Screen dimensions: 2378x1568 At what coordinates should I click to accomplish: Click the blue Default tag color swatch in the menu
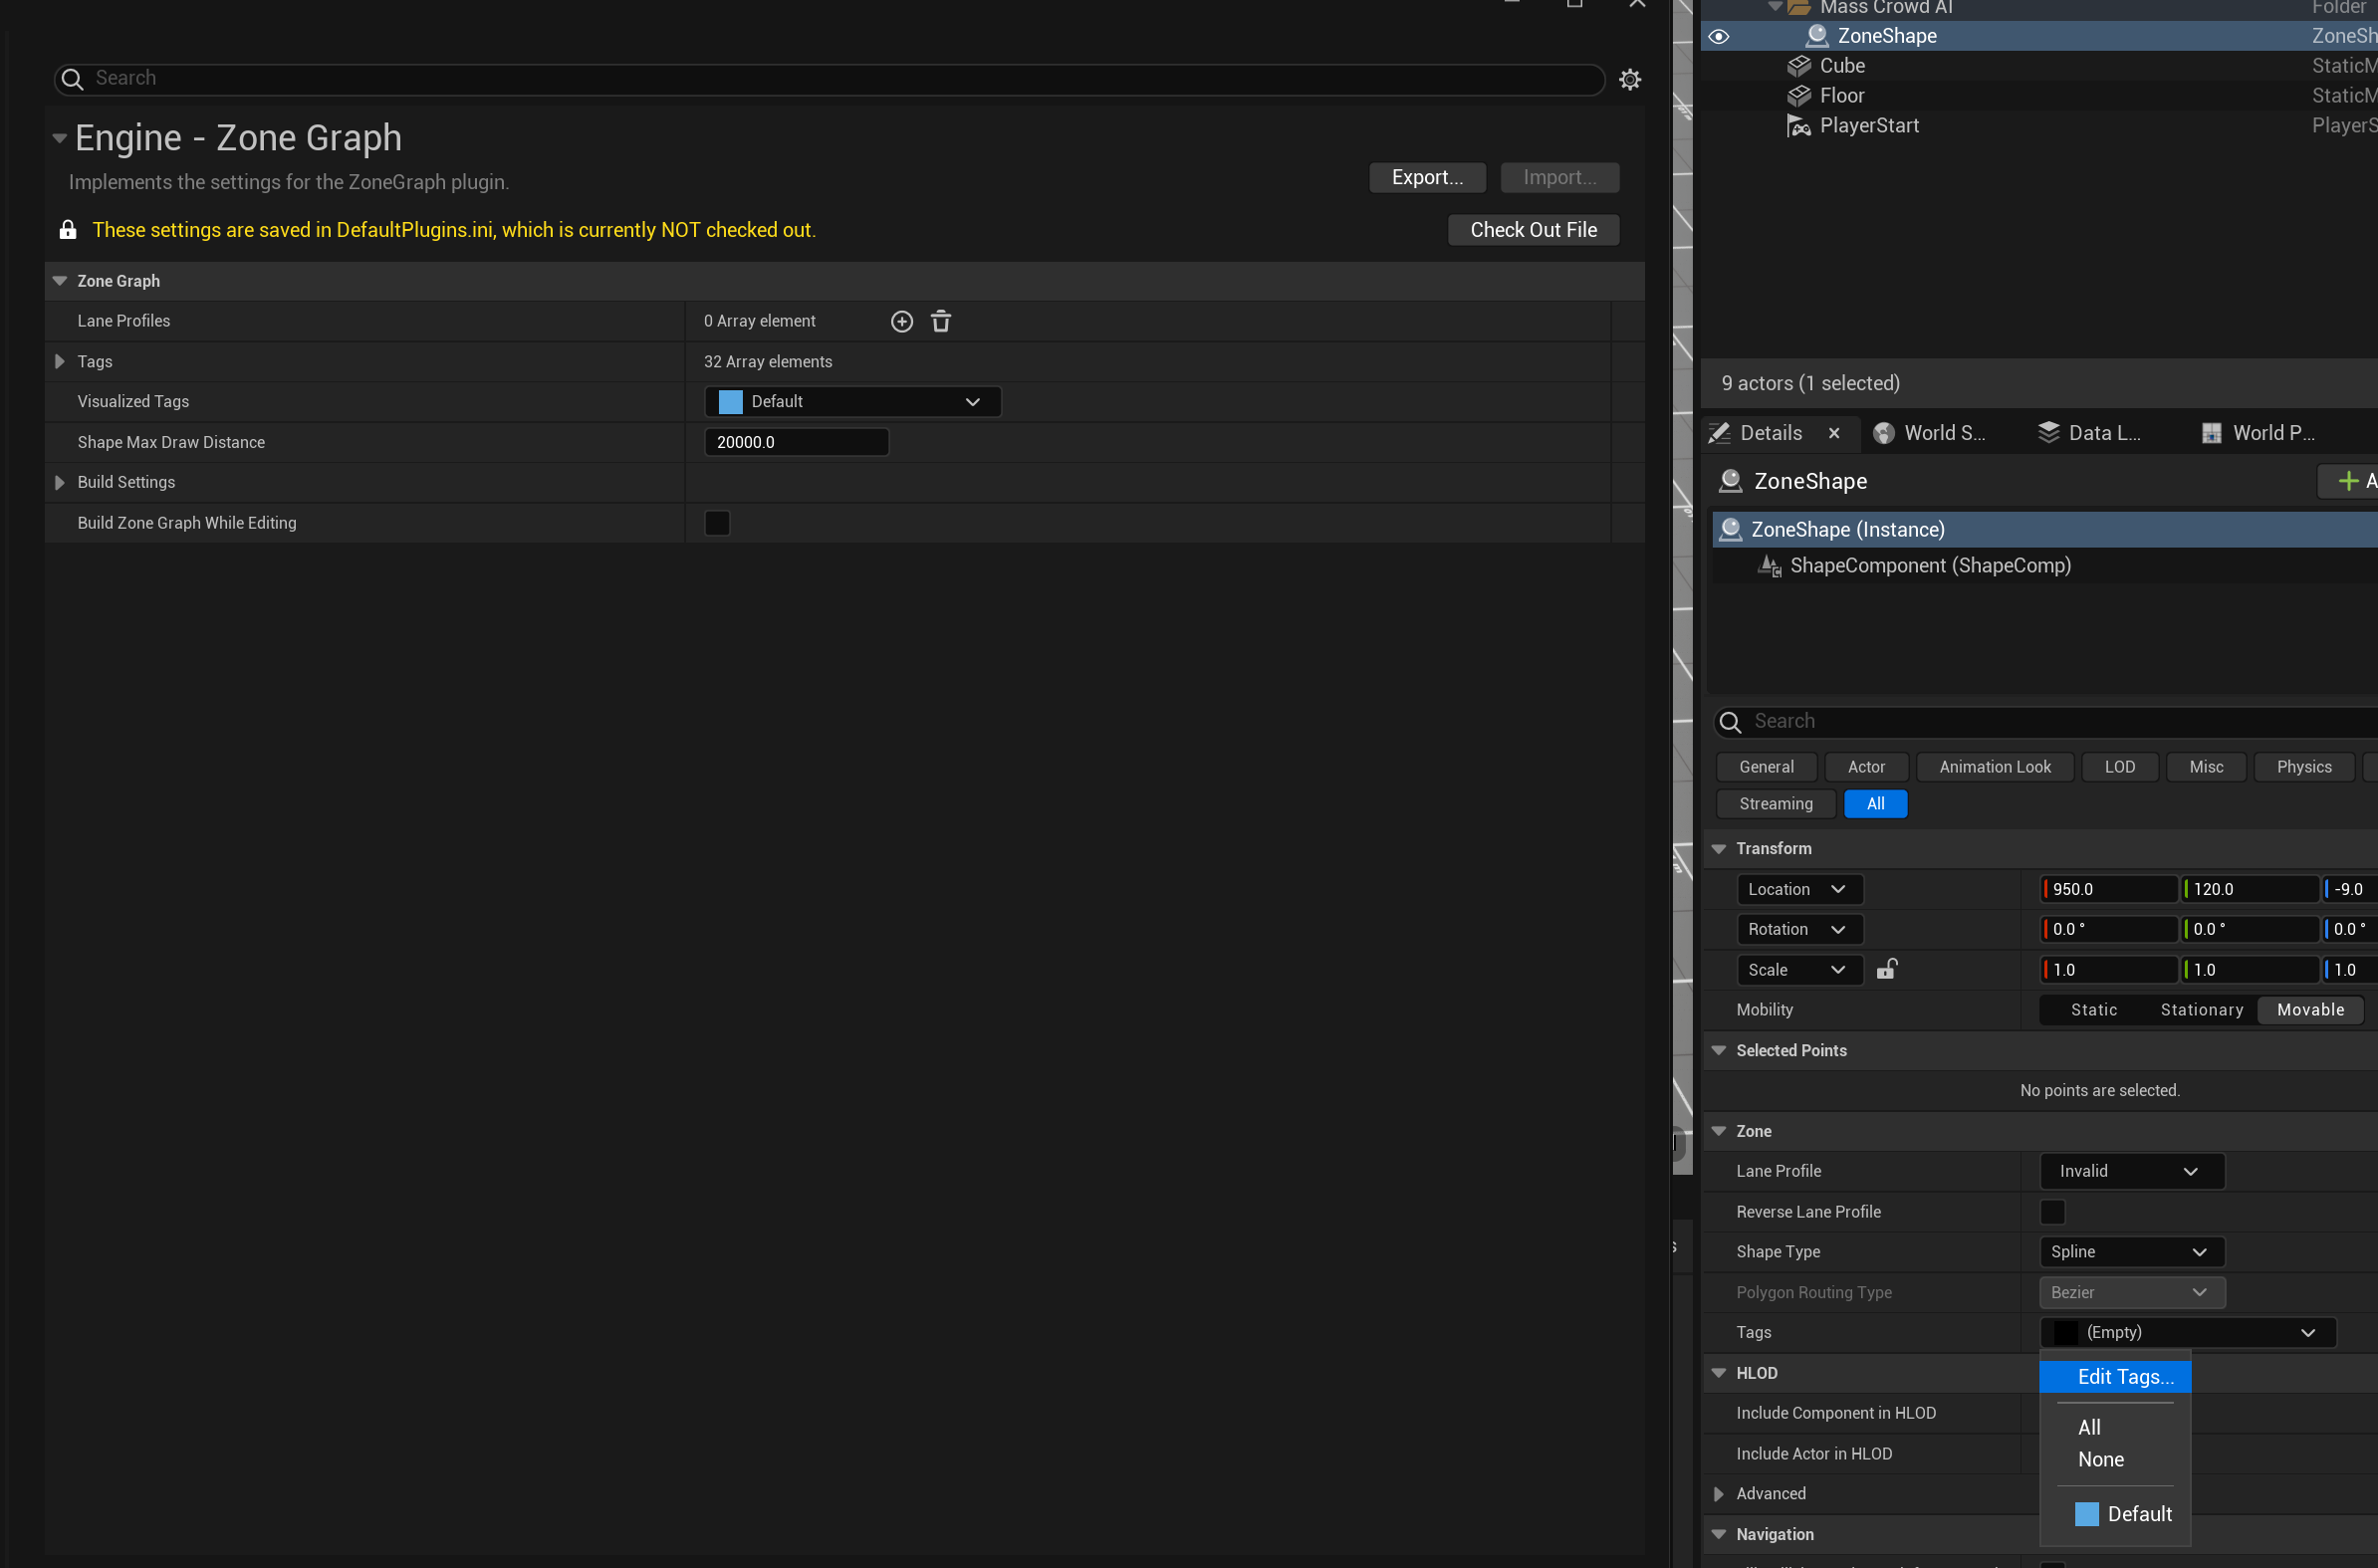tap(2086, 1514)
